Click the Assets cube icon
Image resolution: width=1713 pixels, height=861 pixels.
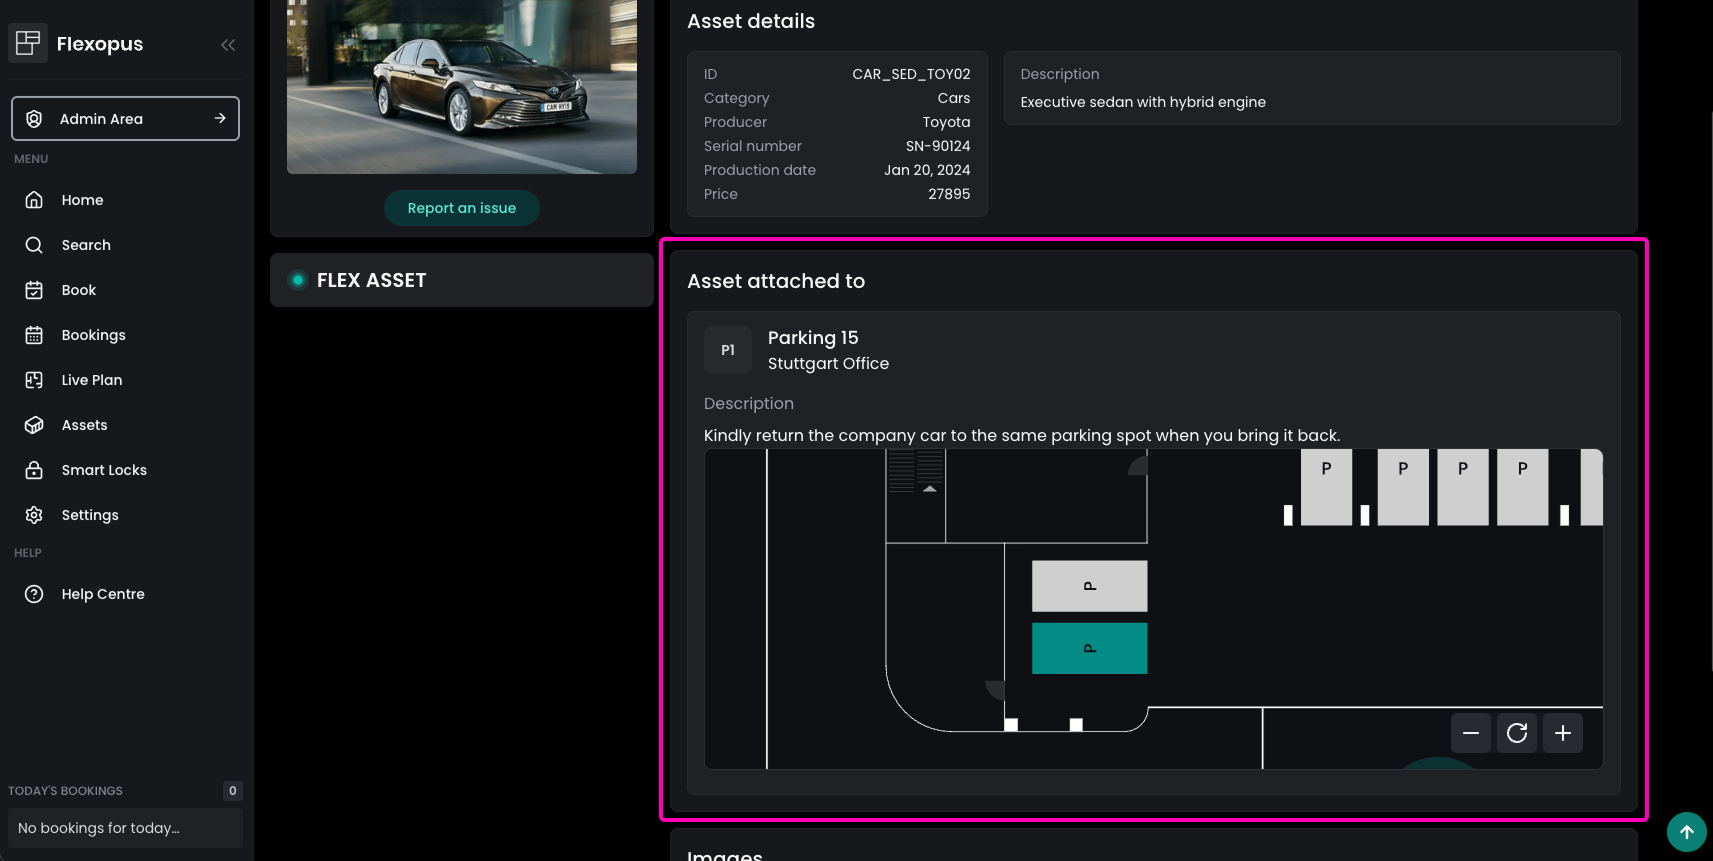[x=34, y=425]
